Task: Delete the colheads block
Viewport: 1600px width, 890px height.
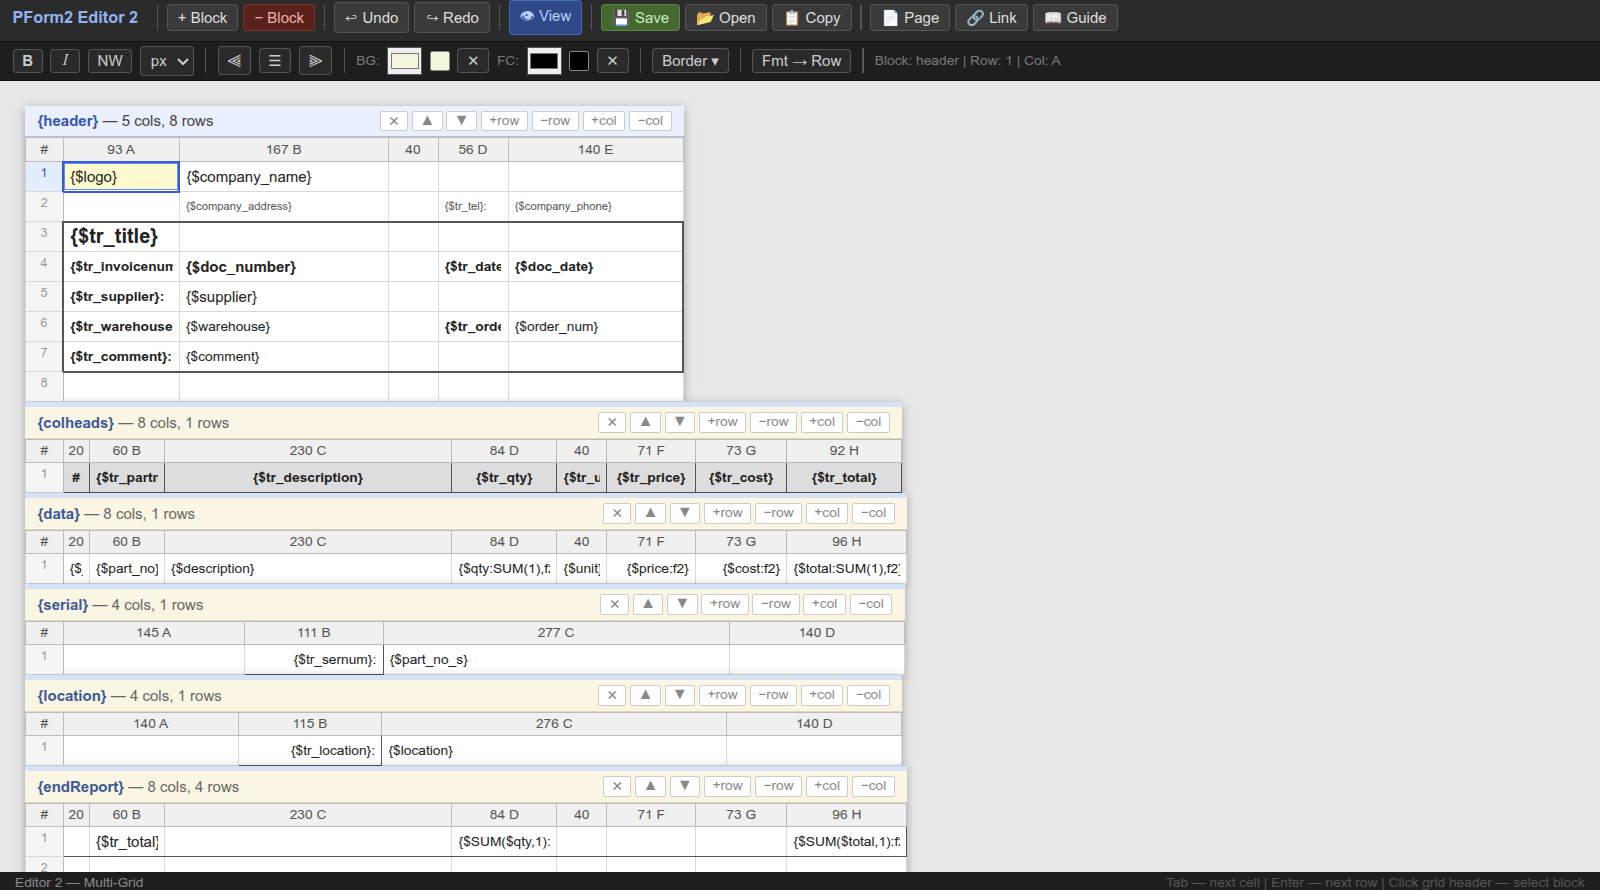Action: coord(612,422)
